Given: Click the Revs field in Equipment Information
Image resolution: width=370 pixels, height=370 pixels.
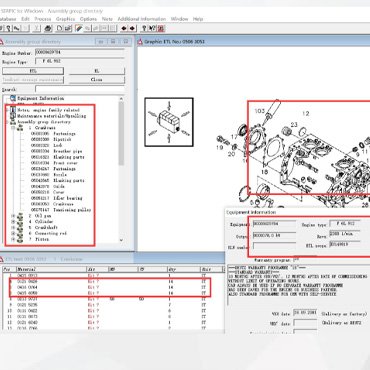Looking at the screenshot, I should (x=345, y=234).
